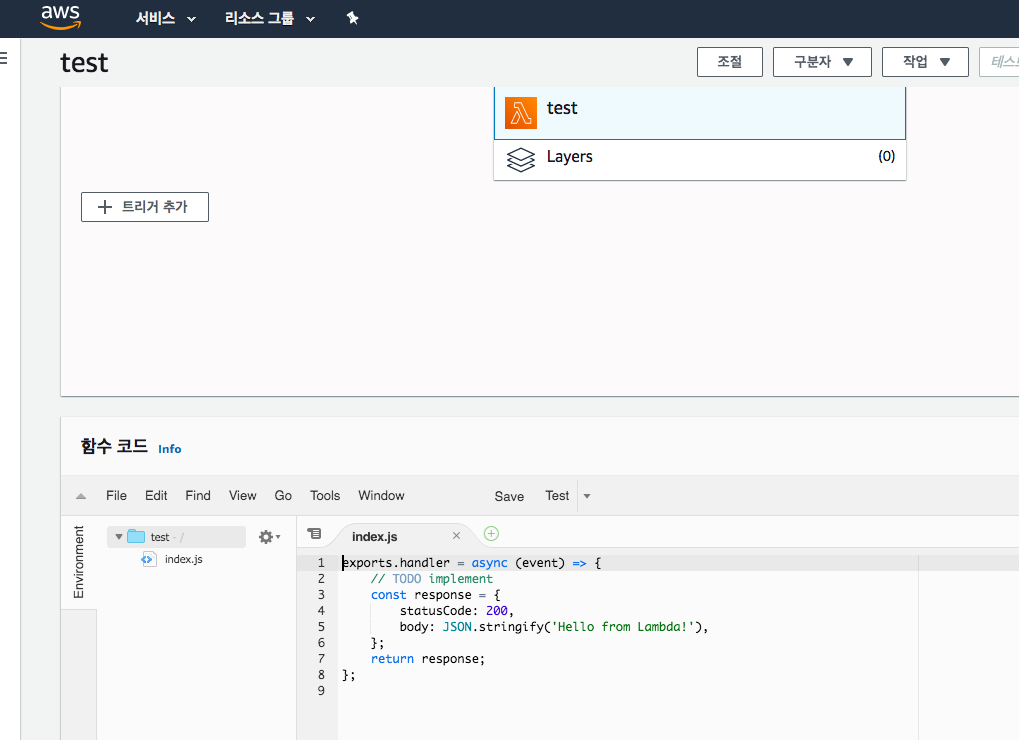Open the Environment side panel tab
Screen dimensions: 1019x740
coord(79,562)
